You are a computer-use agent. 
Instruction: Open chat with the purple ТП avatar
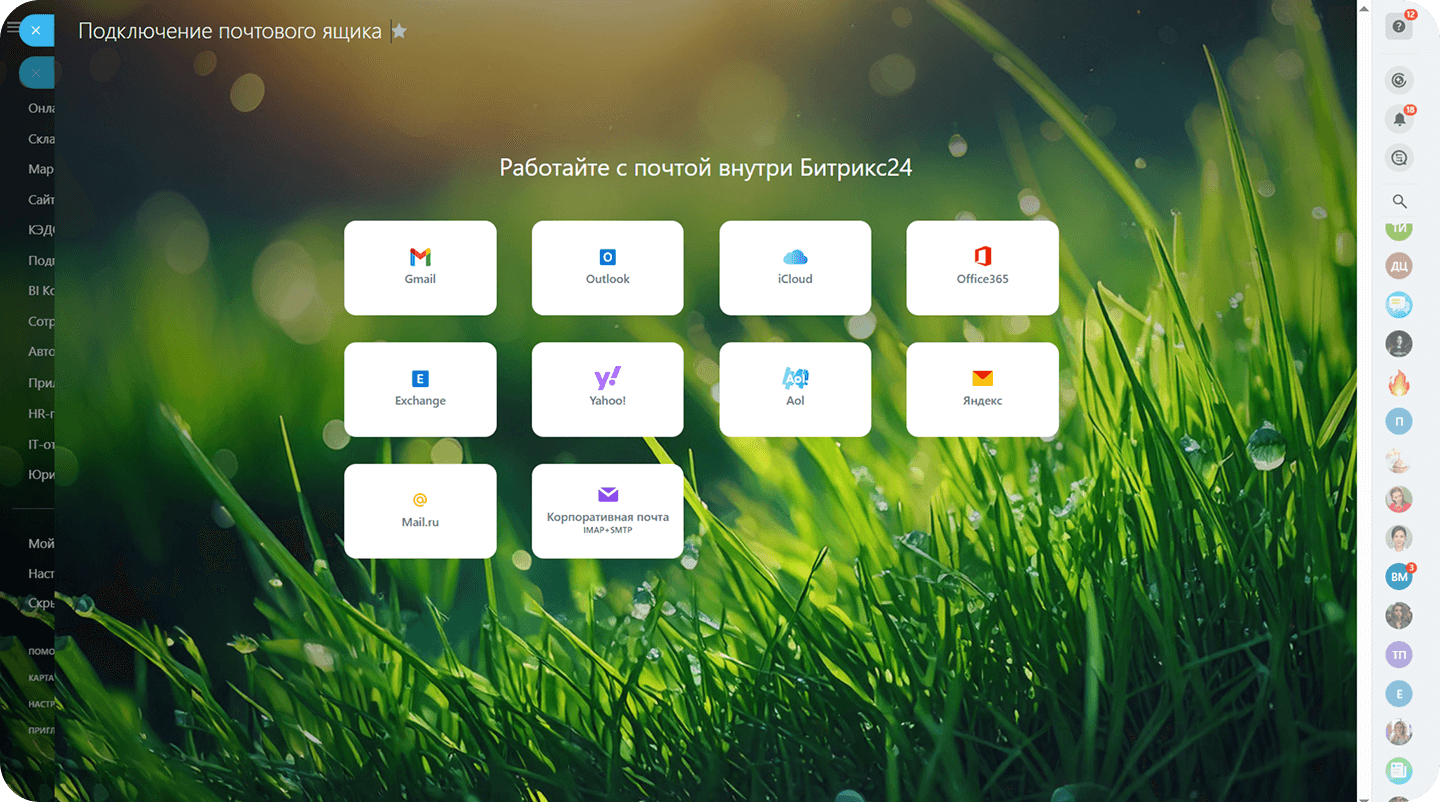[x=1398, y=655]
